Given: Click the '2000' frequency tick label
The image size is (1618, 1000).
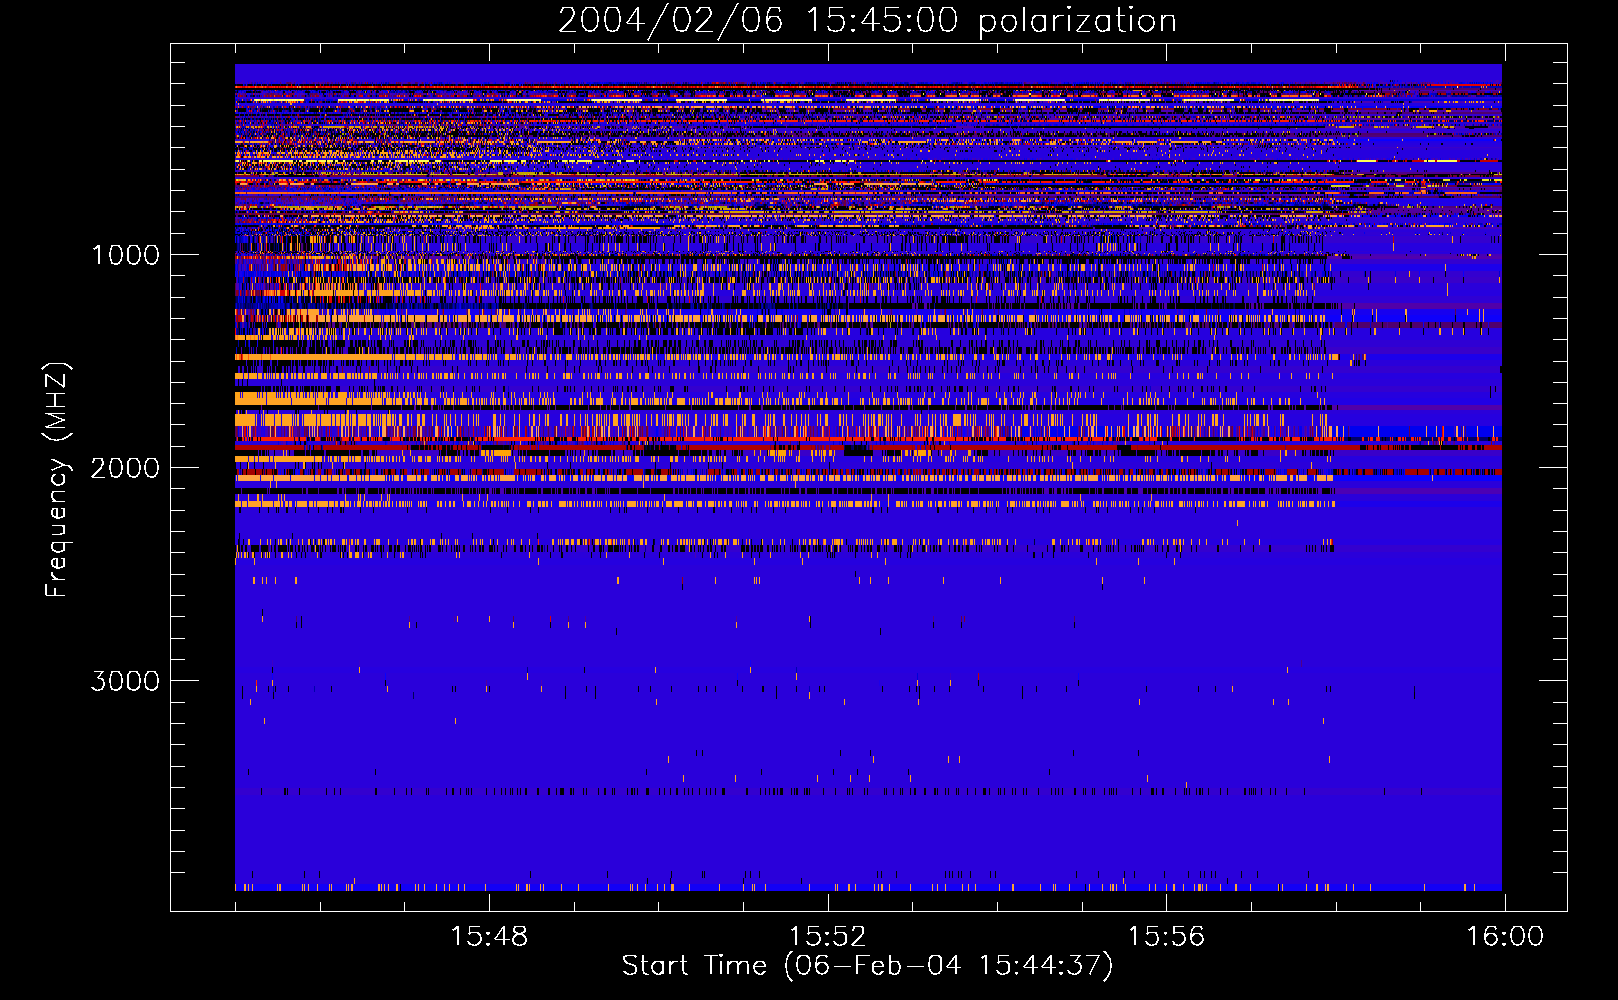Looking at the screenshot, I should (x=125, y=468).
